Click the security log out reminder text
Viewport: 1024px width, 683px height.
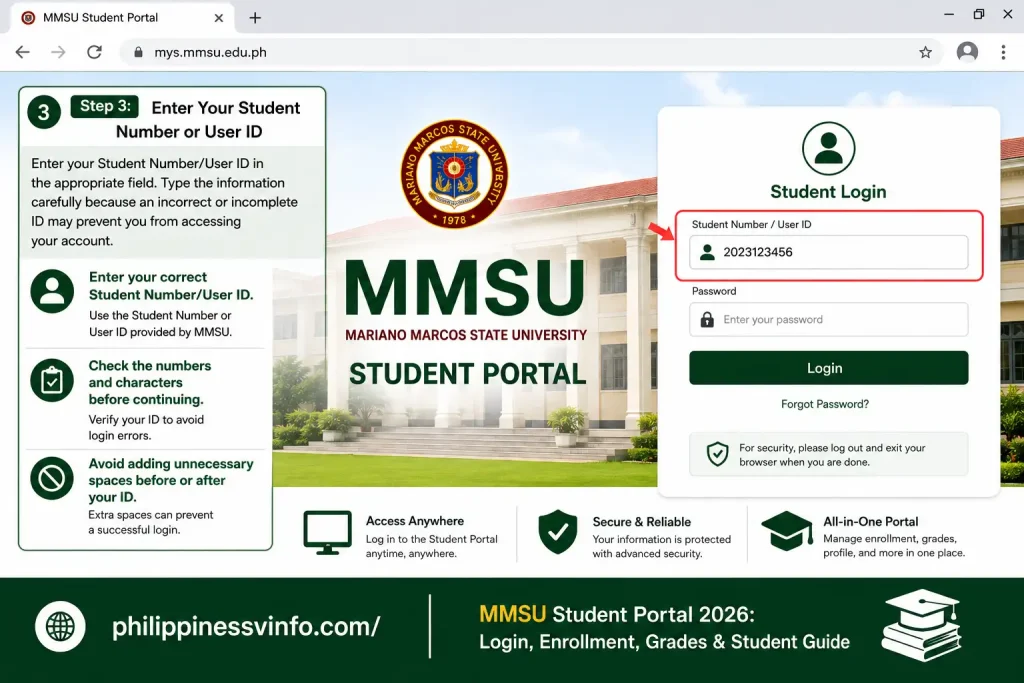[x=832, y=455]
